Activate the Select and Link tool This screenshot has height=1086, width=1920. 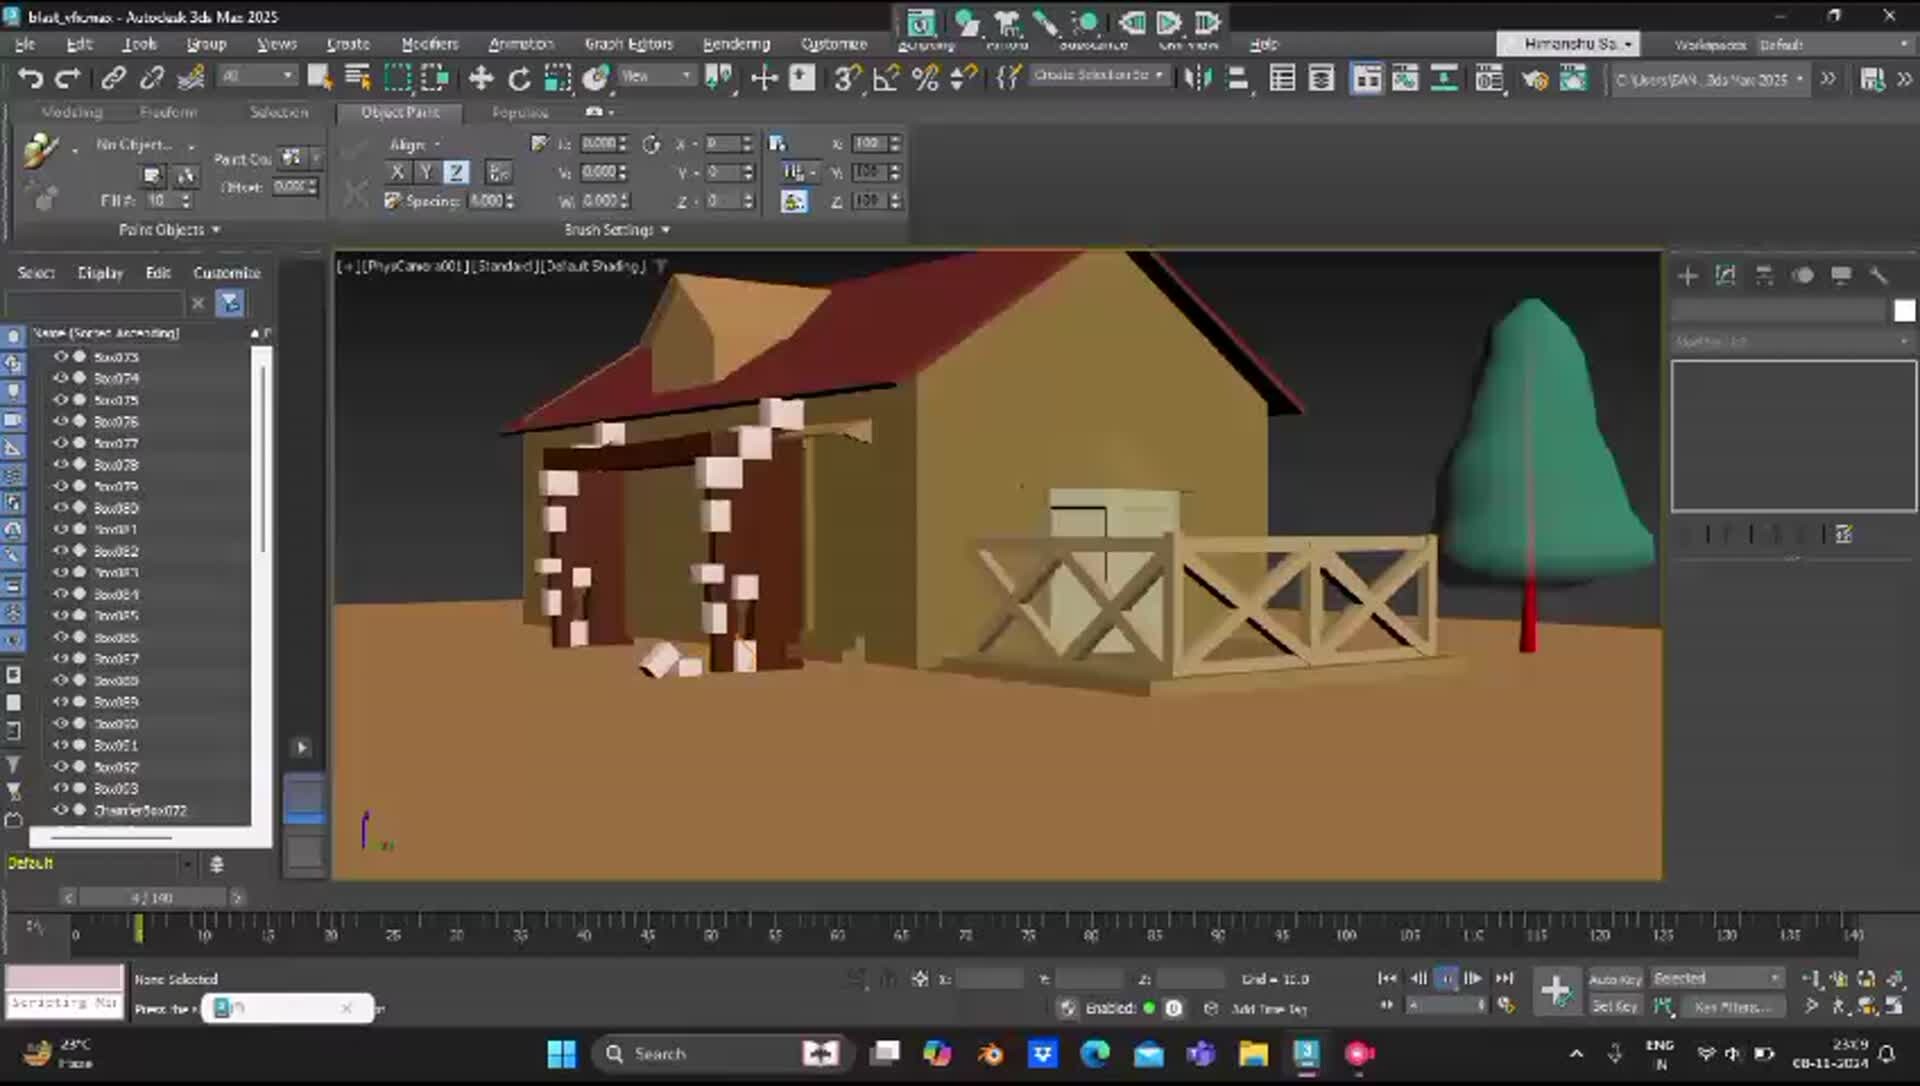(113, 78)
